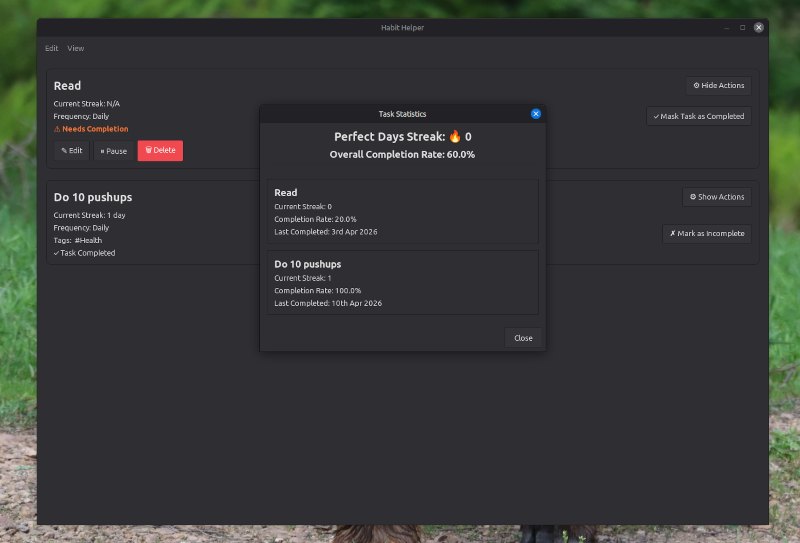Click 'Overall Completion Rate: 60.0%' text
The width and height of the screenshot is (800, 543).
pyautogui.click(x=402, y=155)
